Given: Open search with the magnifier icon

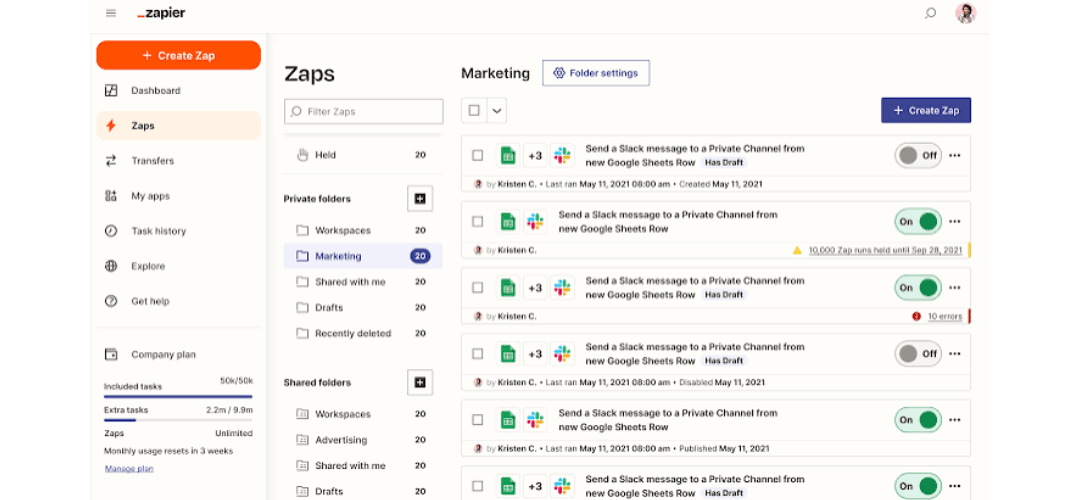Looking at the screenshot, I should (931, 13).
